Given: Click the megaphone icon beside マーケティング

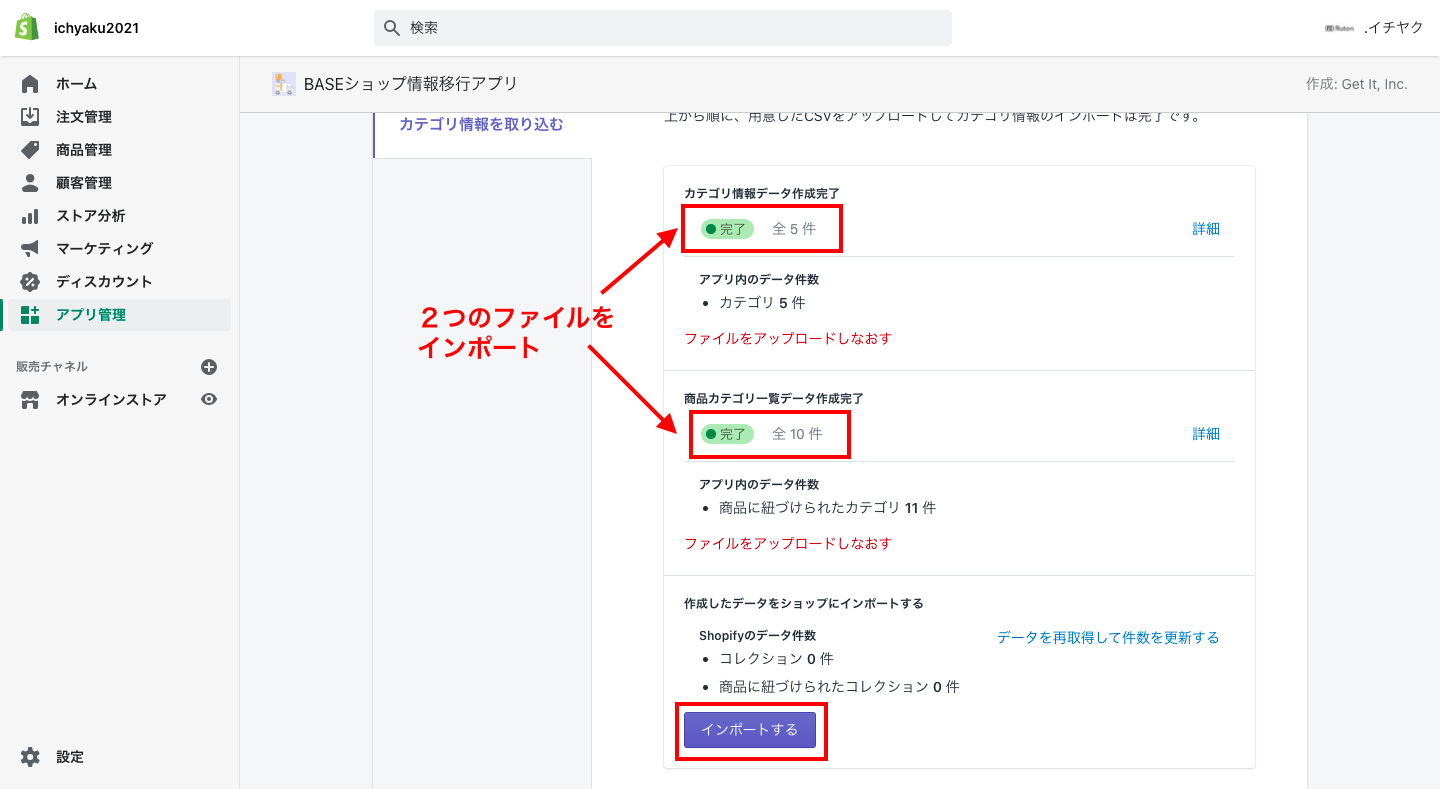Looking at the screenshot, I should pyautogui.click(x=30, y=248).
